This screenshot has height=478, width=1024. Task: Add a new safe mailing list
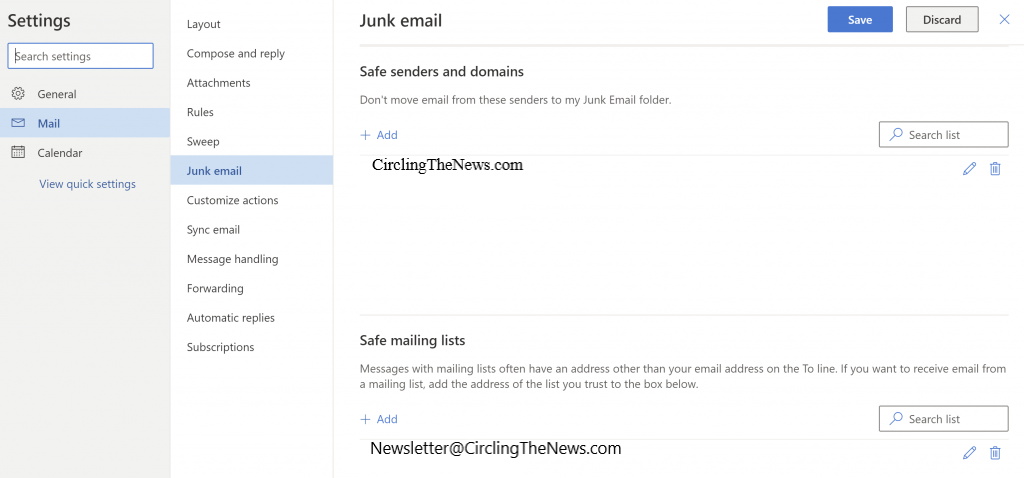pyautogui.click(x=379, y=419)
